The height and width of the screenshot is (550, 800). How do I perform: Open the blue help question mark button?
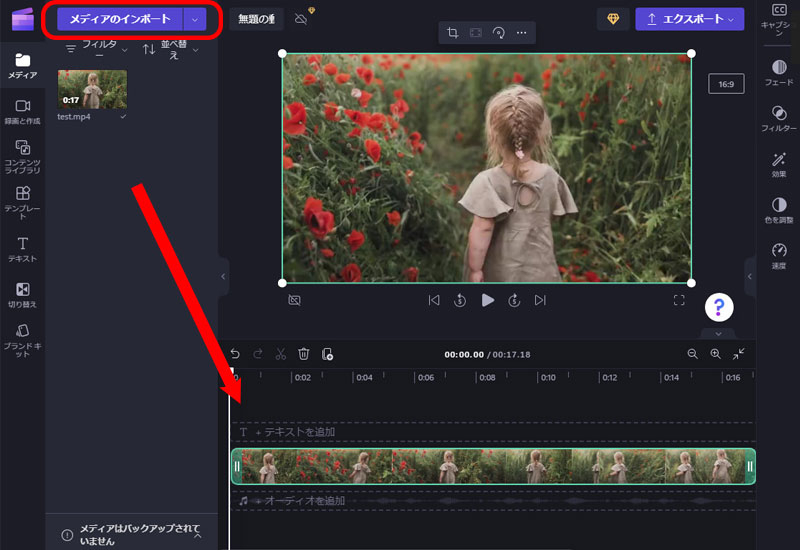pos(720,307)
